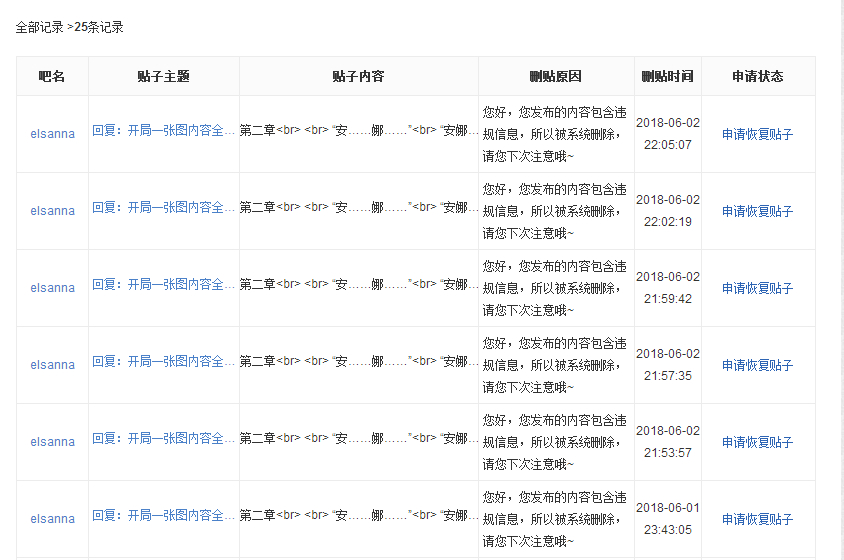Open post title link in the 22:02:19 row

click(x=164, y=207)
